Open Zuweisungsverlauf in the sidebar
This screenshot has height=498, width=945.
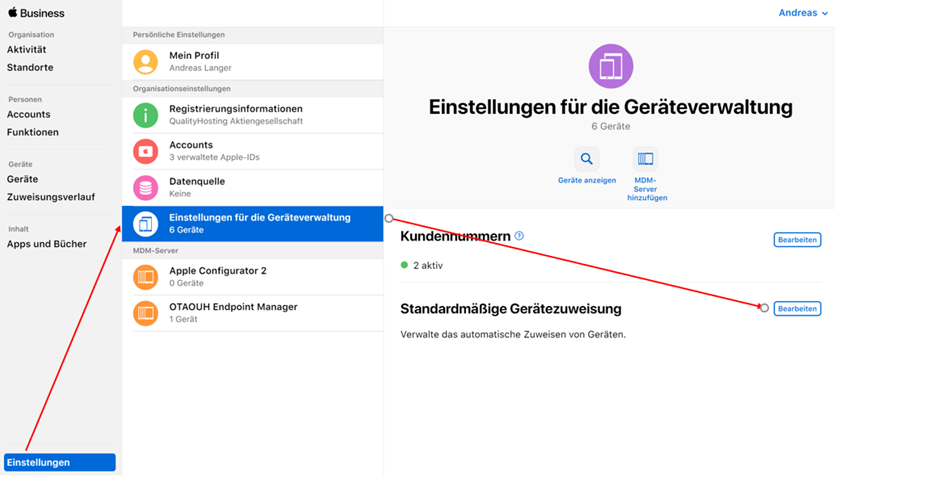point(51,197)
